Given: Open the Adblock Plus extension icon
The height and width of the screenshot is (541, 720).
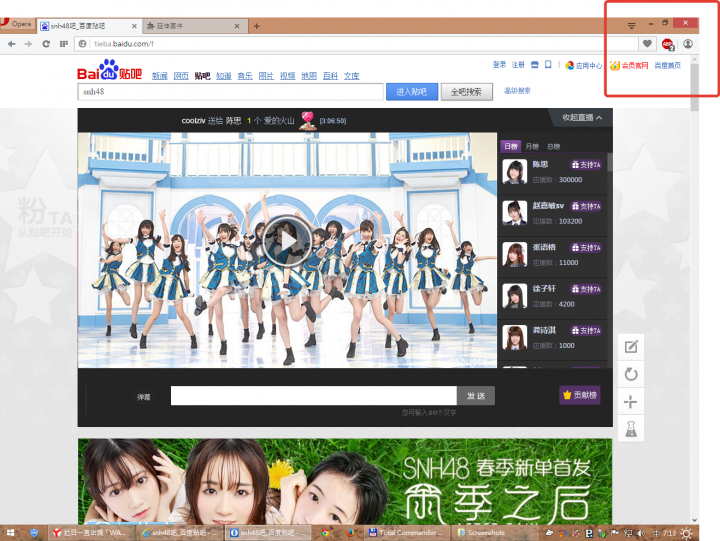Looking at the screenshot, I should coord(668,44).
